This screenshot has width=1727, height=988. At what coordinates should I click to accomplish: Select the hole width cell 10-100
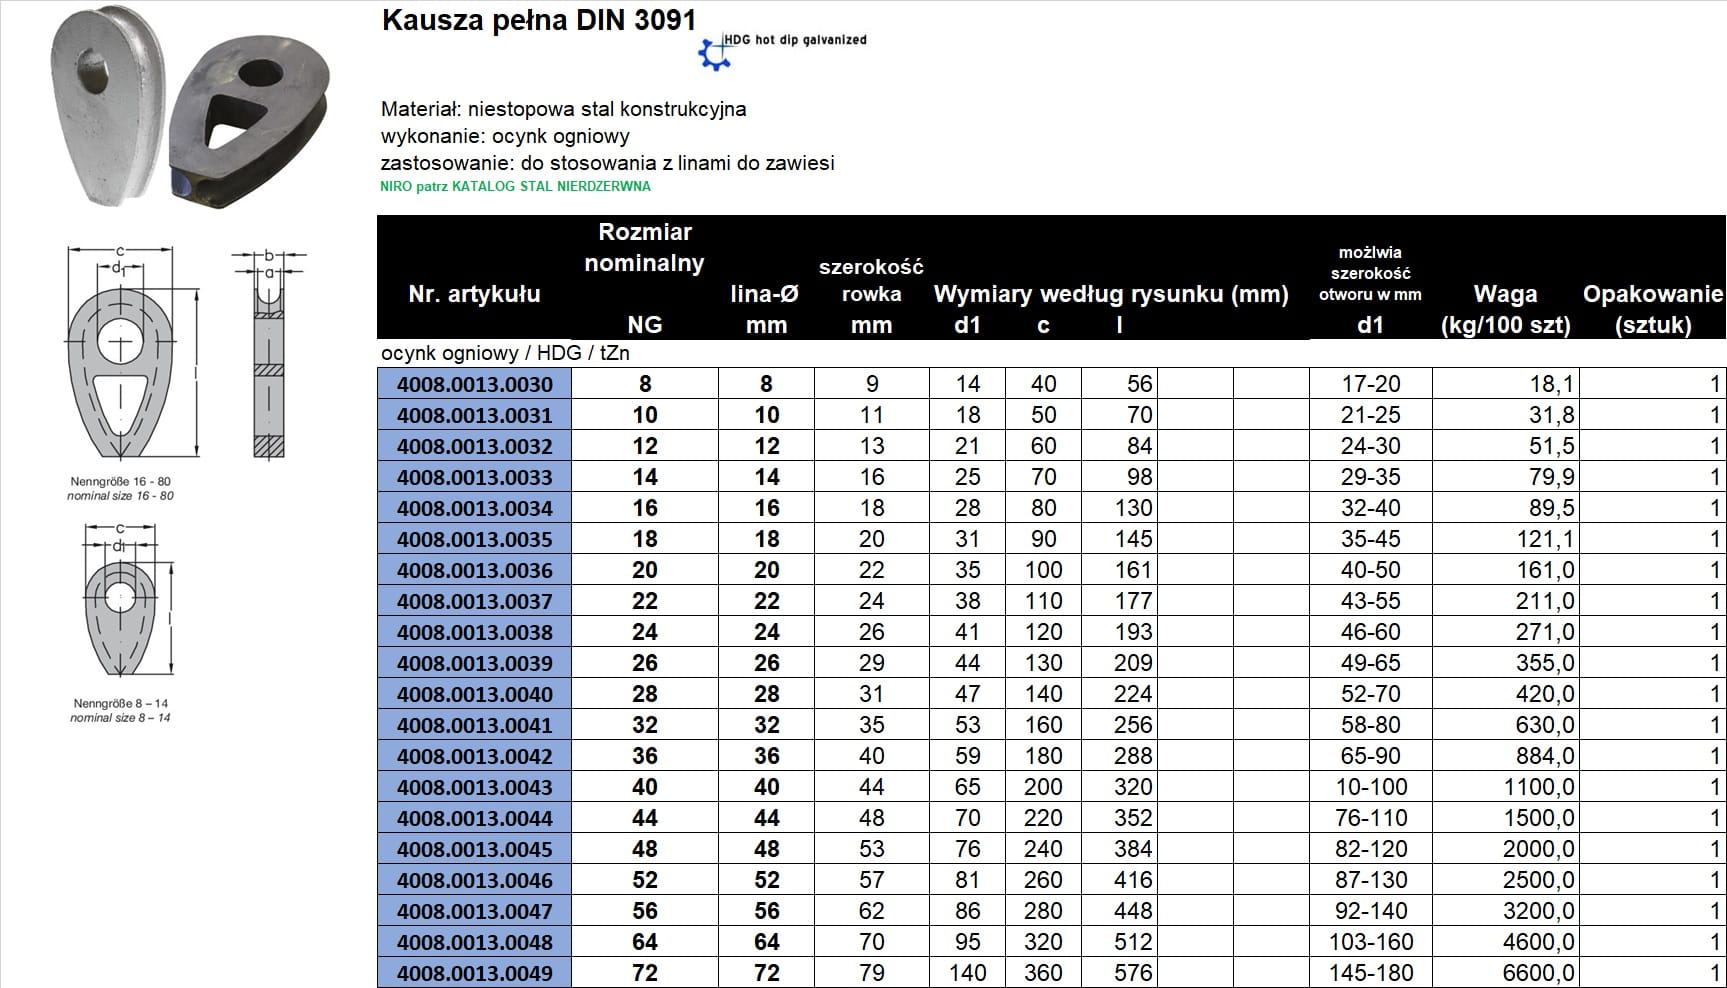pyautogui.click(x=1370, y=787)
